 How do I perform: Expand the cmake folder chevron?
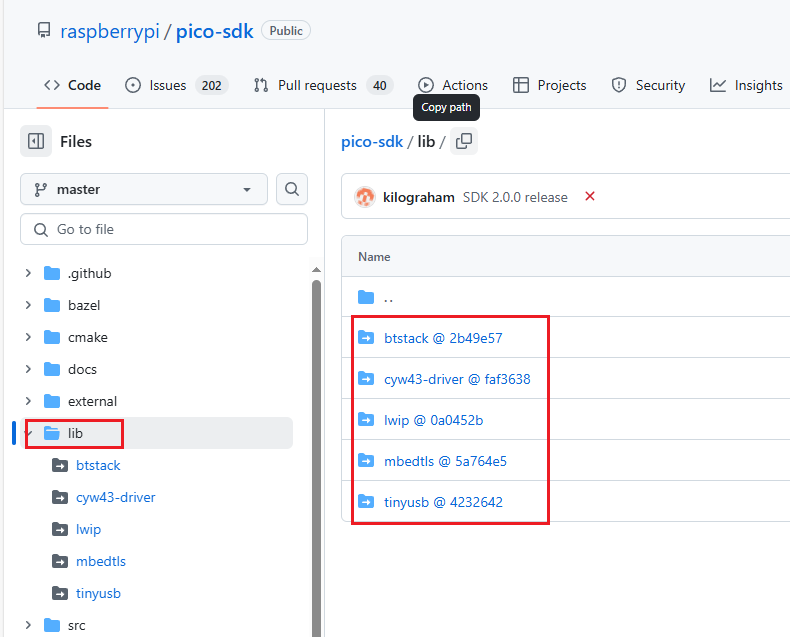click(x=28, y=337)
